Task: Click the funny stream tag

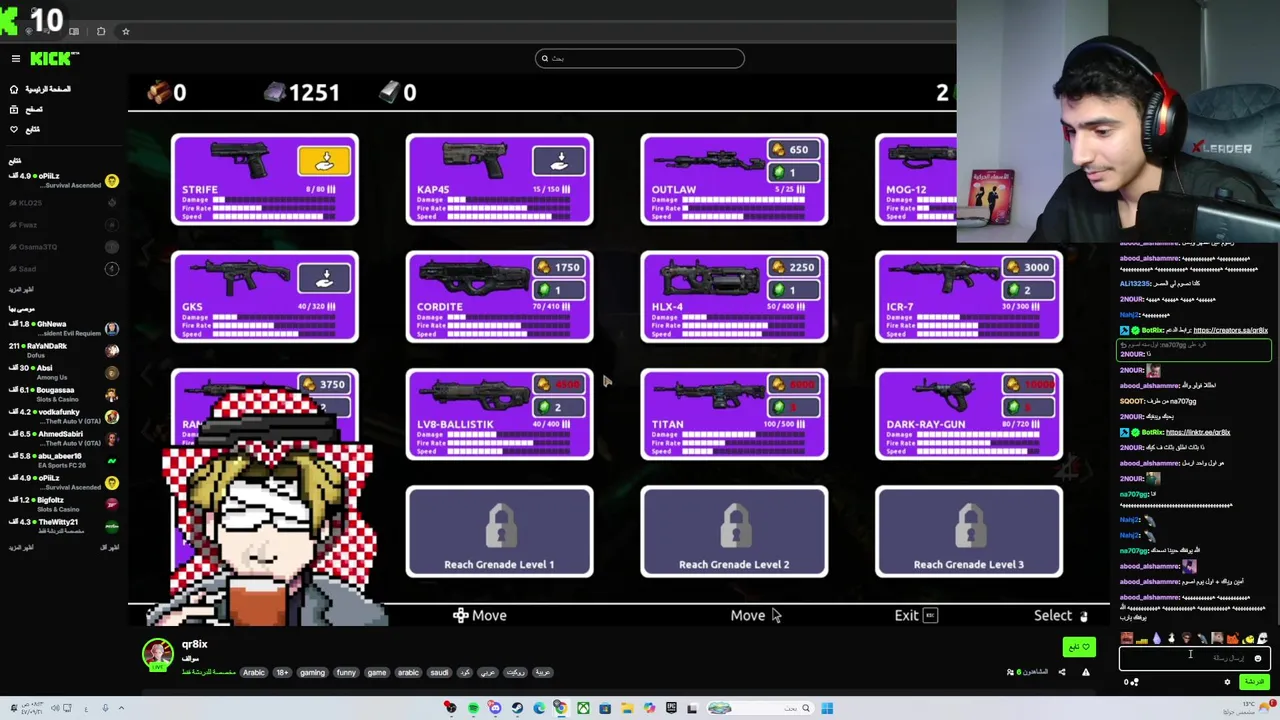Action: click(346, 673)
